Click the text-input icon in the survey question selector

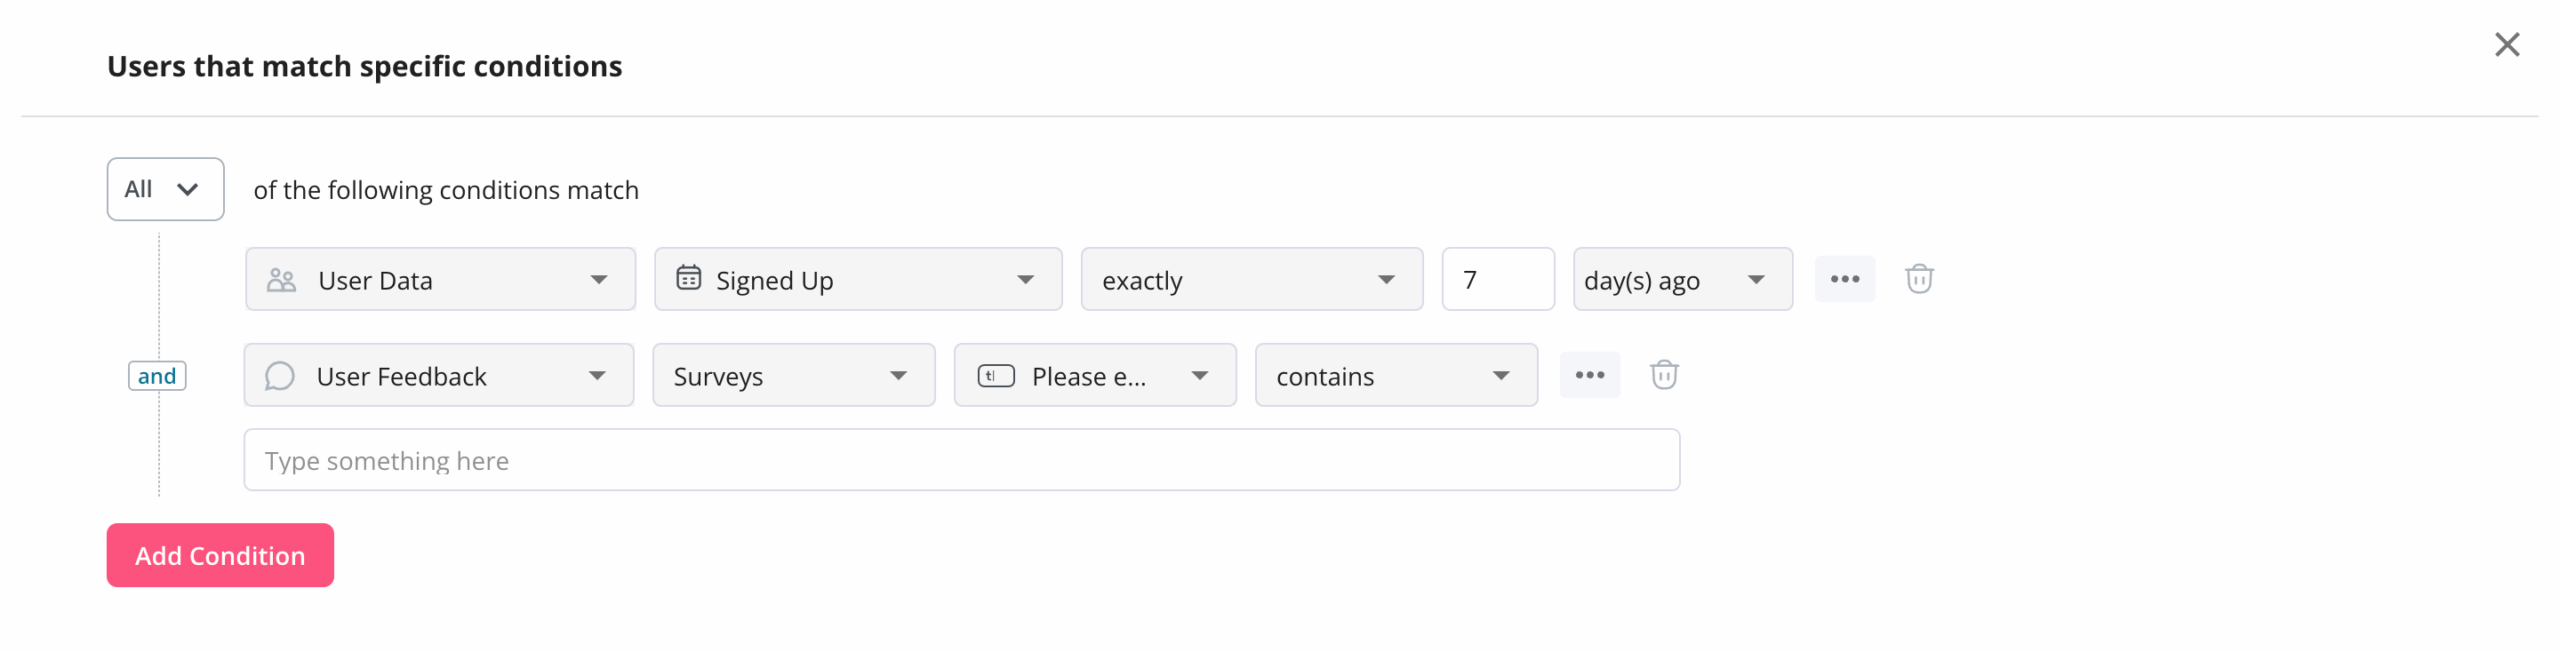coord(994,376)
